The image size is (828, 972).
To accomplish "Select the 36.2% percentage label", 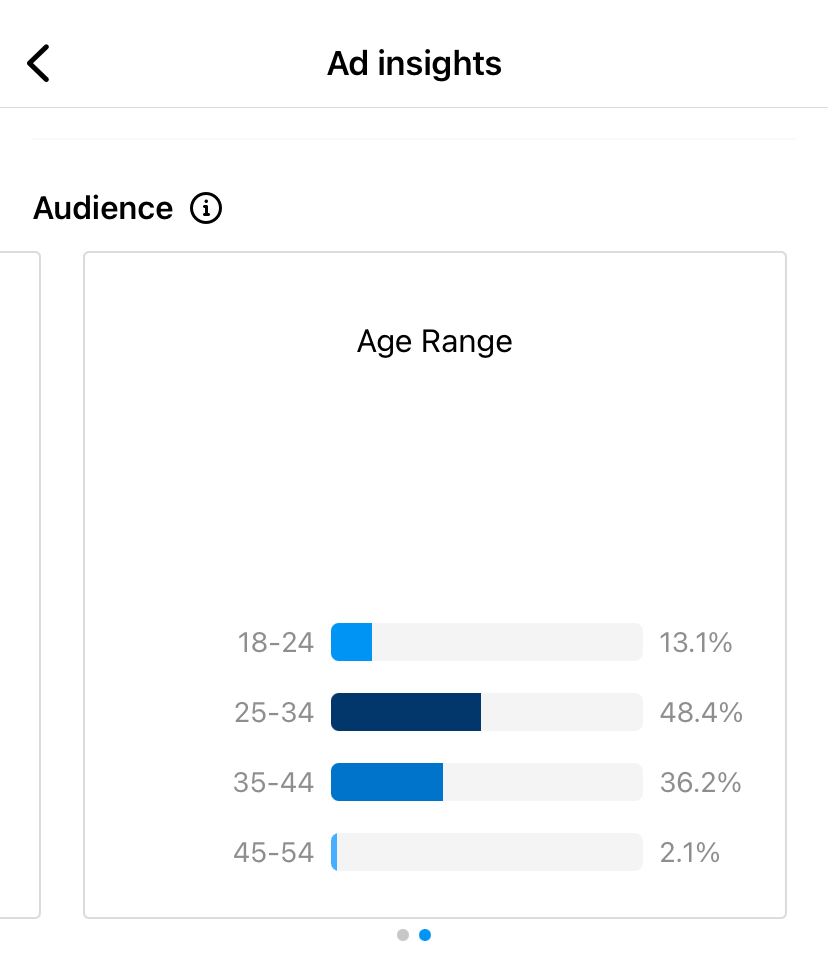I will [700, 782].
